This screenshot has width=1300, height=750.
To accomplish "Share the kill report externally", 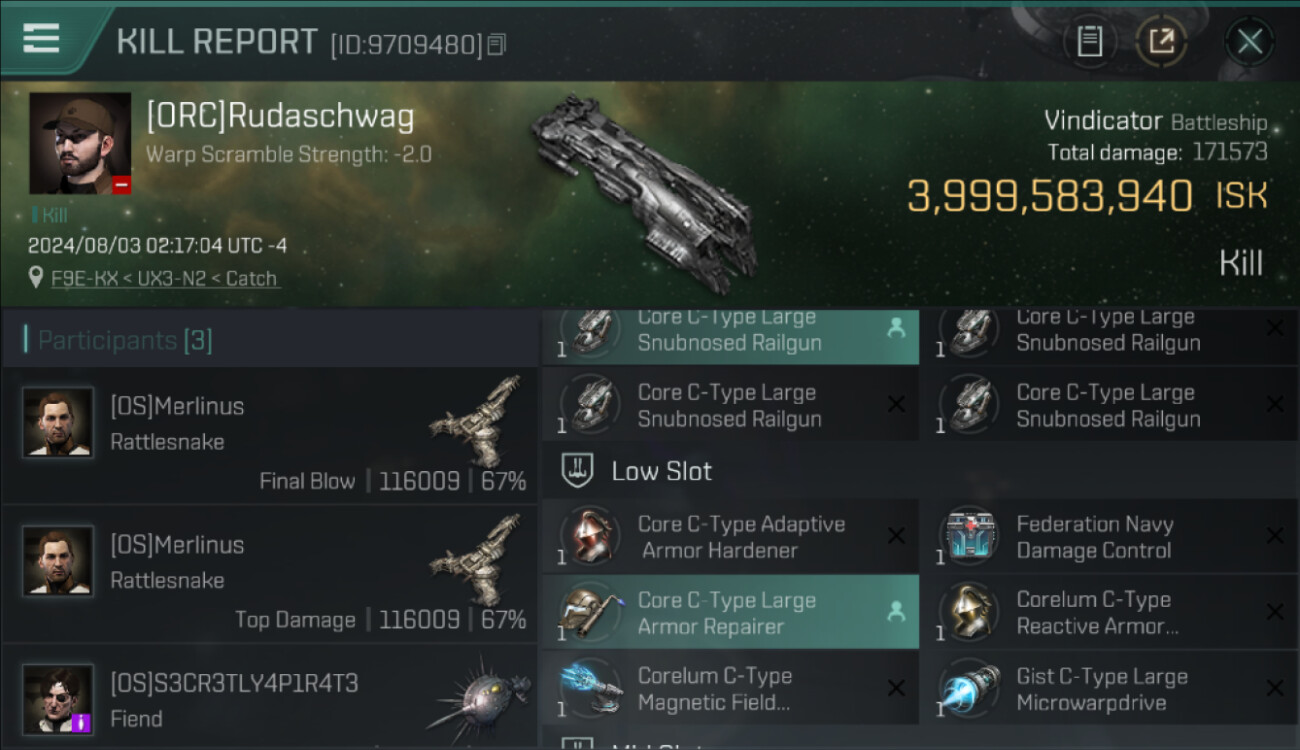I will 1161,42.
